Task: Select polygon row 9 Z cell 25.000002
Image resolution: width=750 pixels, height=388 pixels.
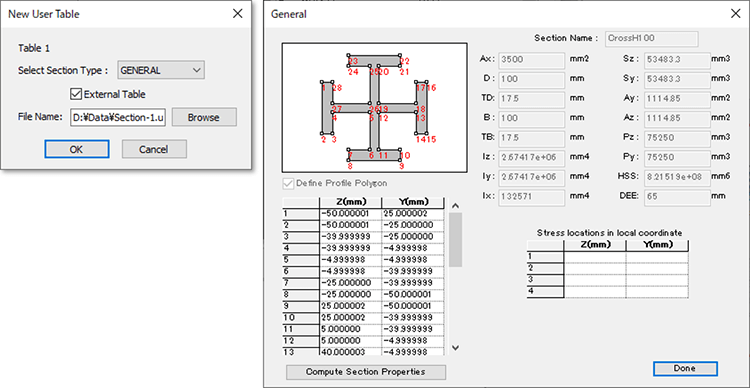Action: coord(351,306)
